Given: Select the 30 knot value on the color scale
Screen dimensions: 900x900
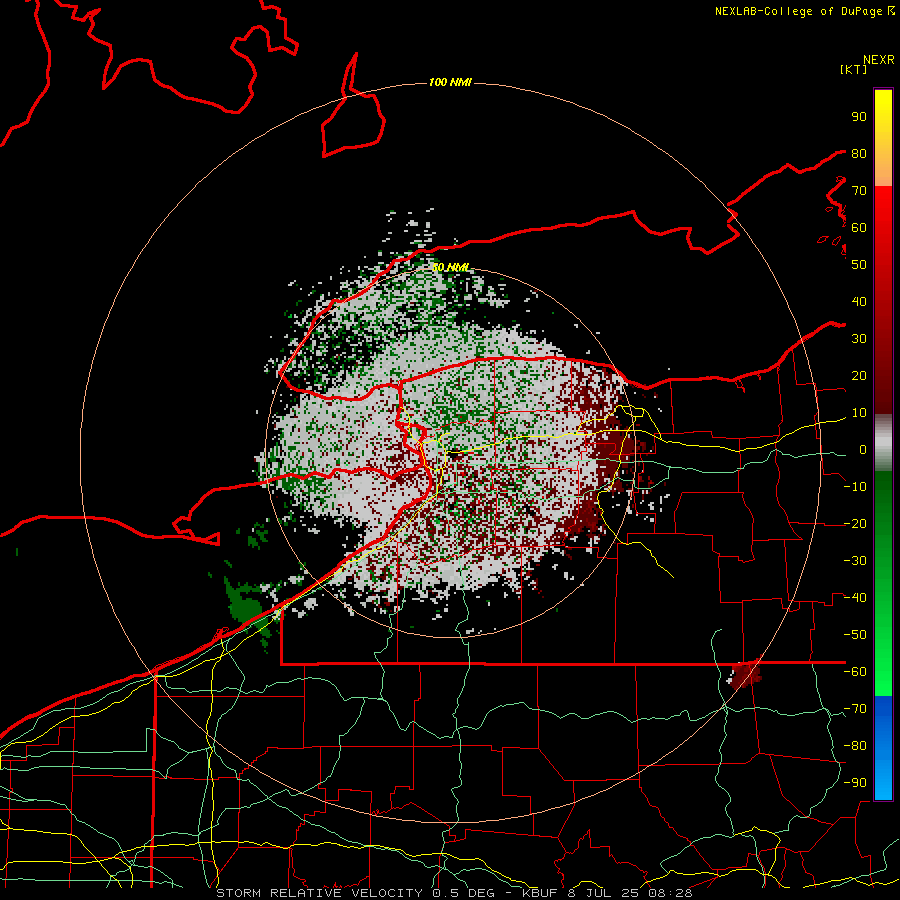Looking at the screenshot, I should tap(859, 339).
